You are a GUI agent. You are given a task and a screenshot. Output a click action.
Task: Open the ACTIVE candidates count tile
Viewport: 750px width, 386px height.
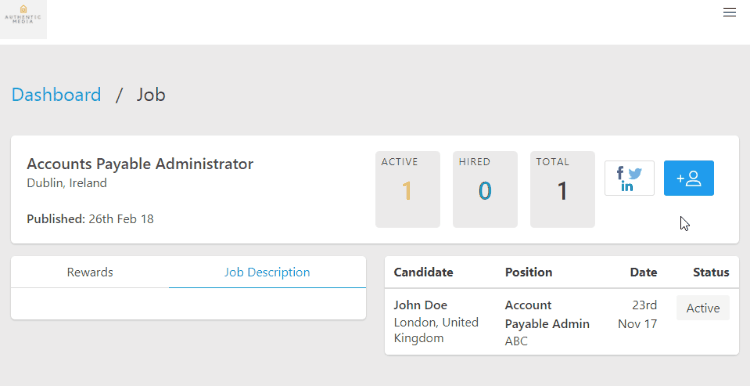point(408,189)
